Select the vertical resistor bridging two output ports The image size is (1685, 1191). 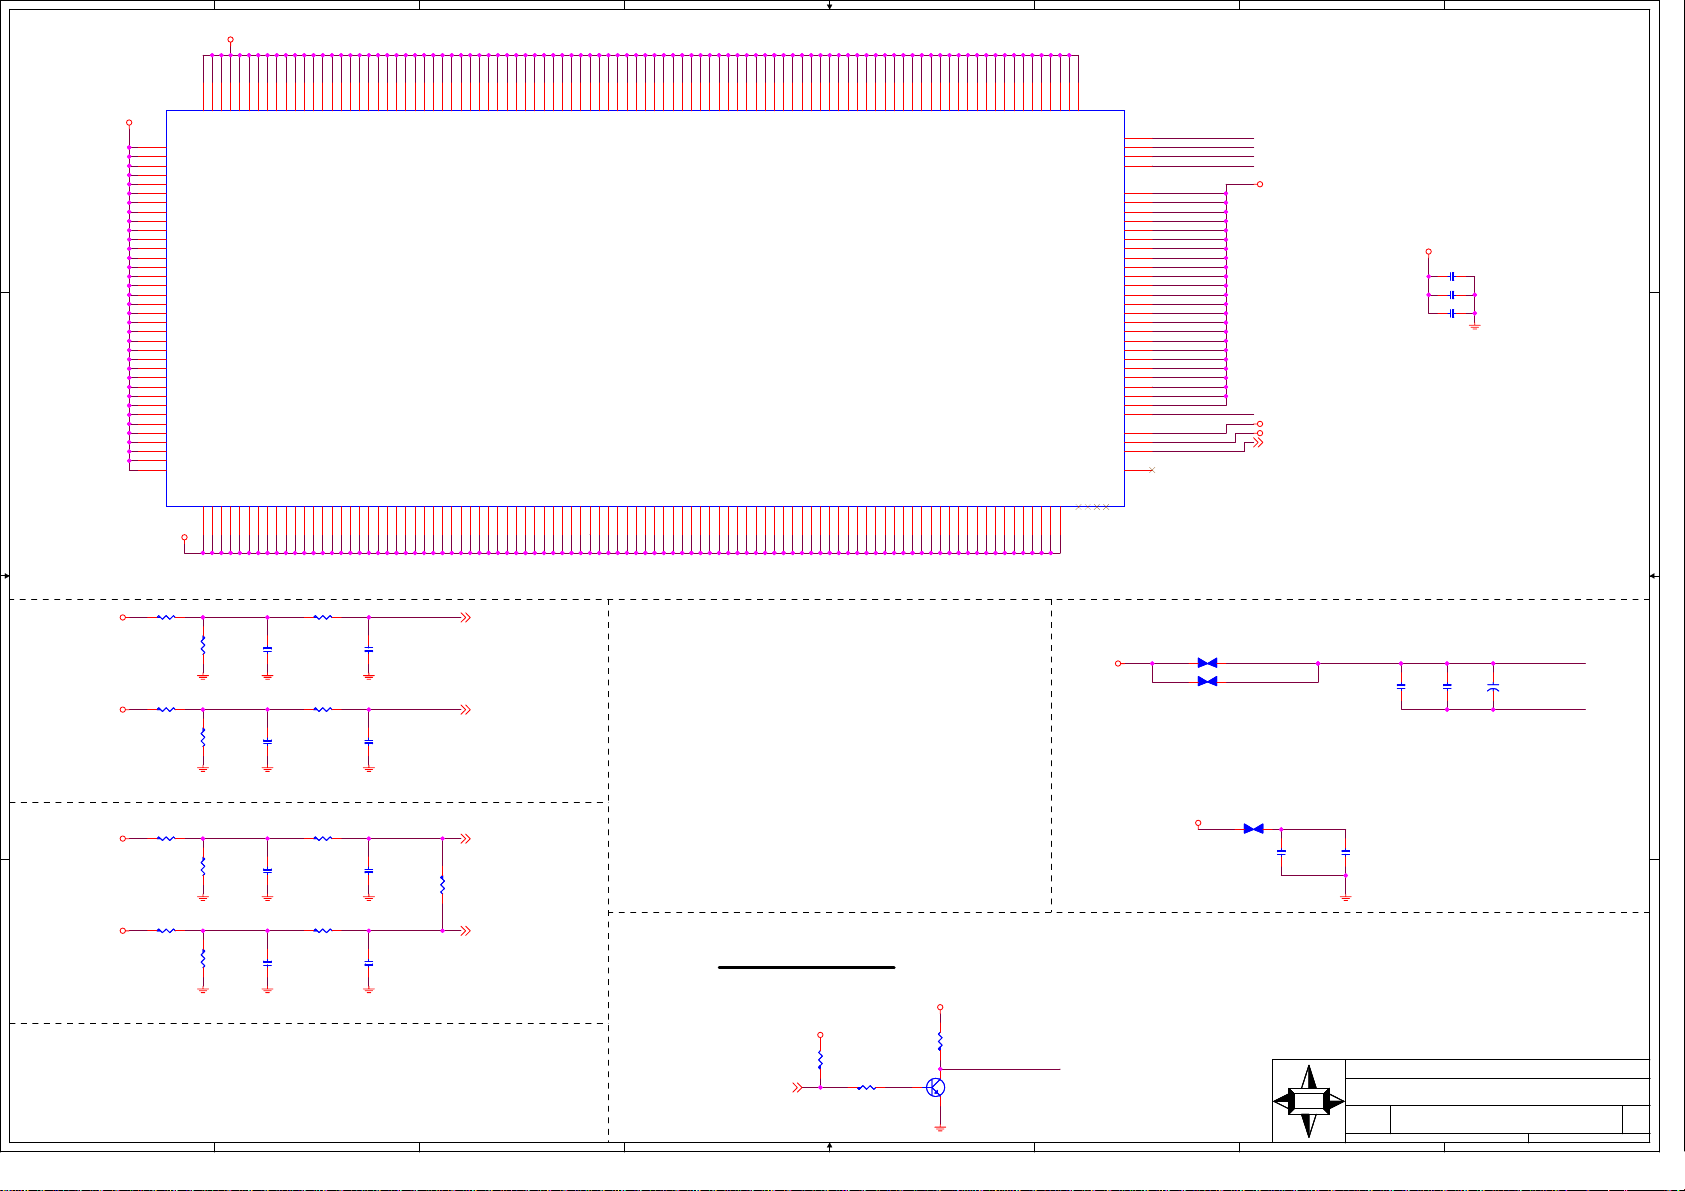(442, 884)
